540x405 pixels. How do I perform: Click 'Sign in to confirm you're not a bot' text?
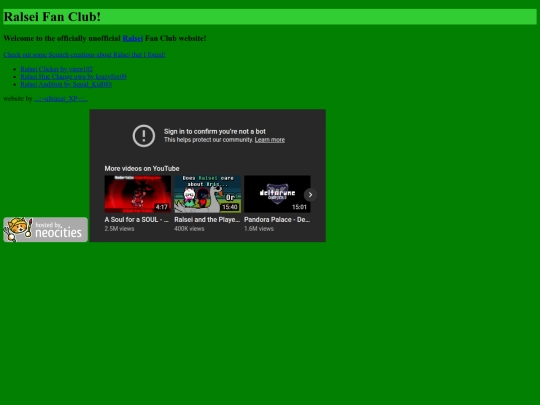pos(215,132)
